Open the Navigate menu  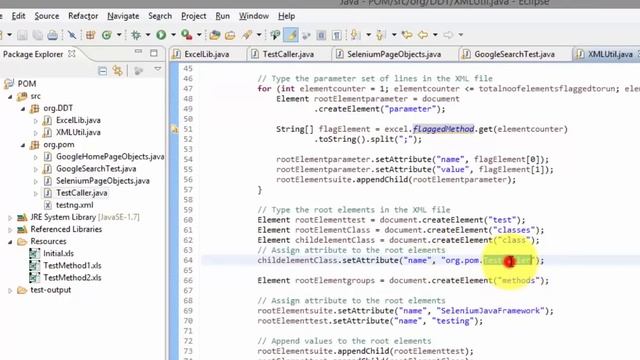123,16
